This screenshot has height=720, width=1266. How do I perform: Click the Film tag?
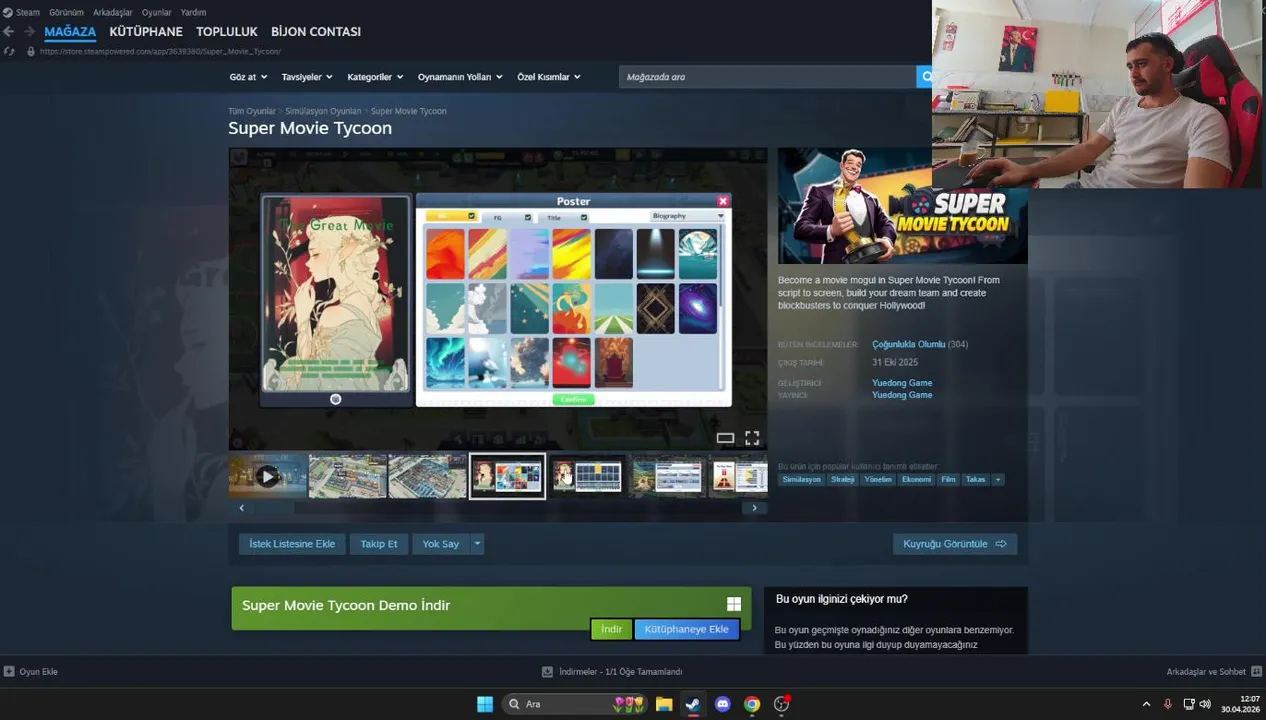pos(948,480)
